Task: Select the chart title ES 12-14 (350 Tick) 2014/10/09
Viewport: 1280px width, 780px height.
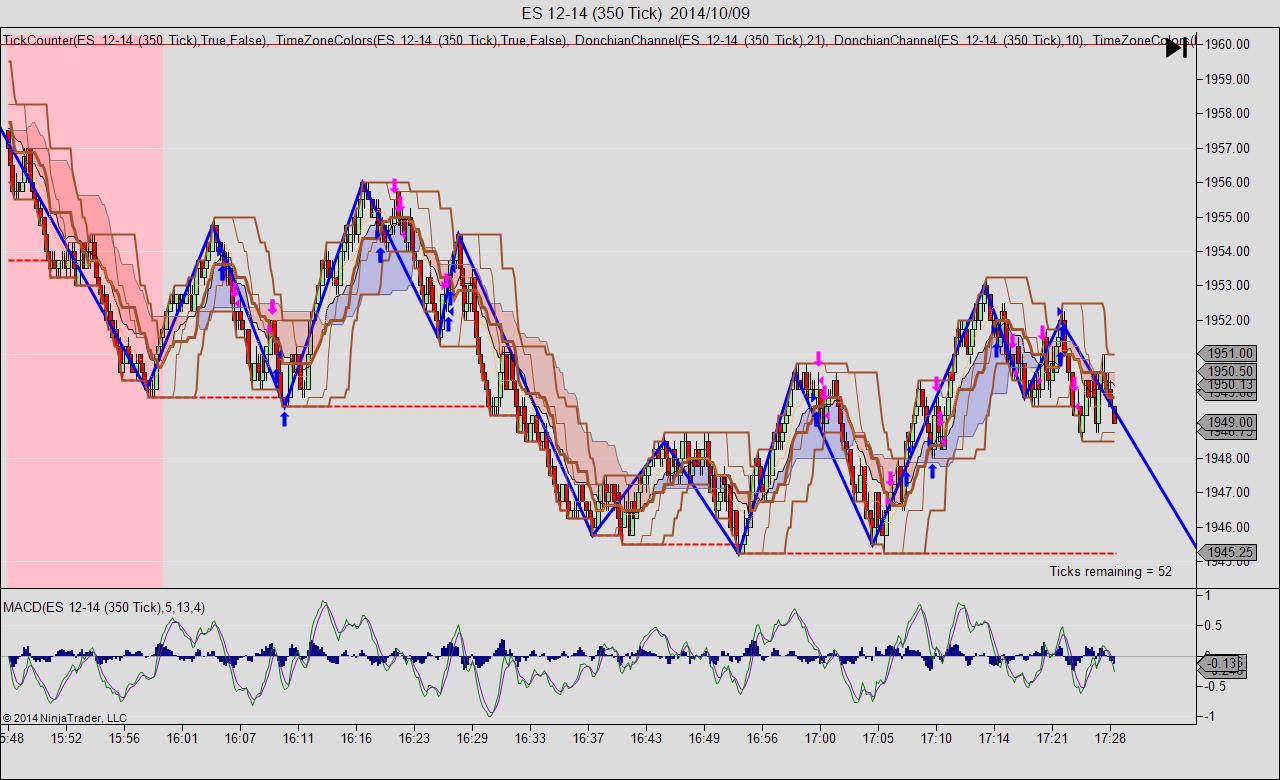Action: tap(636, 13)
